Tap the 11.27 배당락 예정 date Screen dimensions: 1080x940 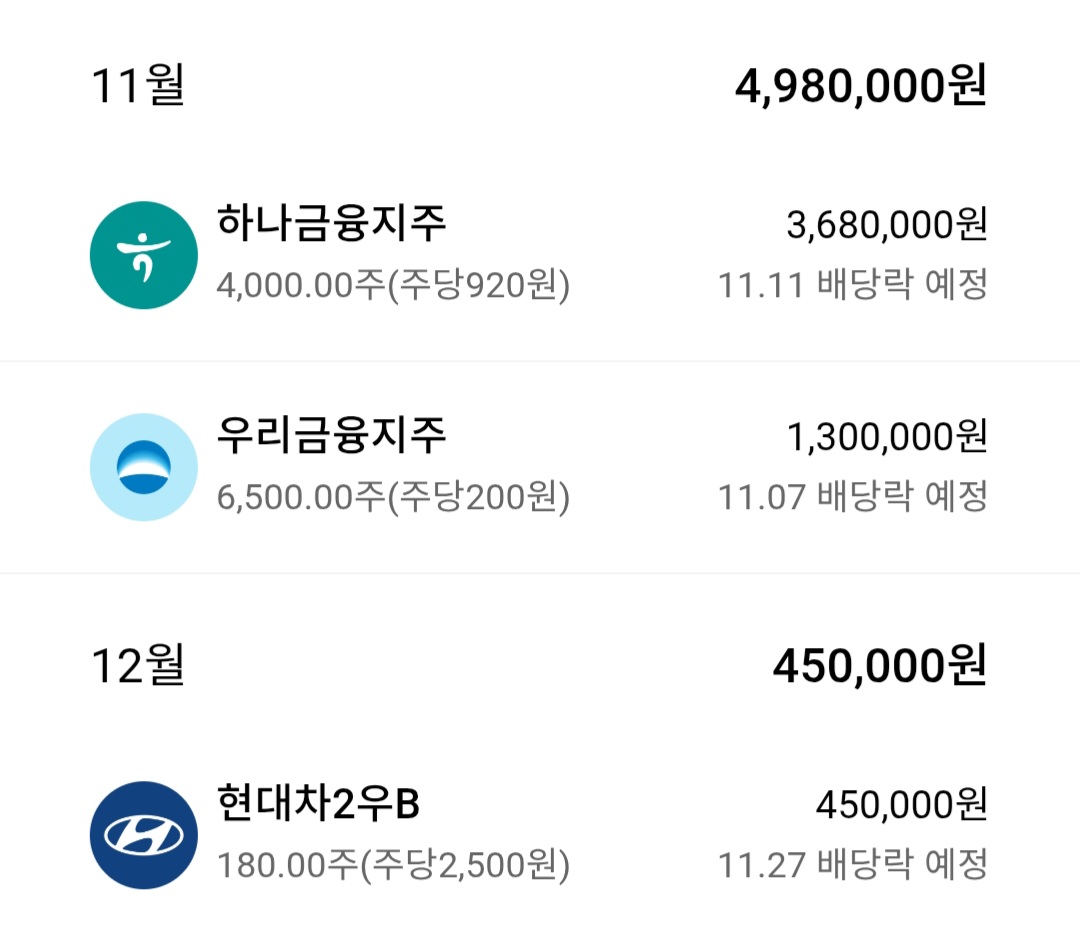coord(853,864)
